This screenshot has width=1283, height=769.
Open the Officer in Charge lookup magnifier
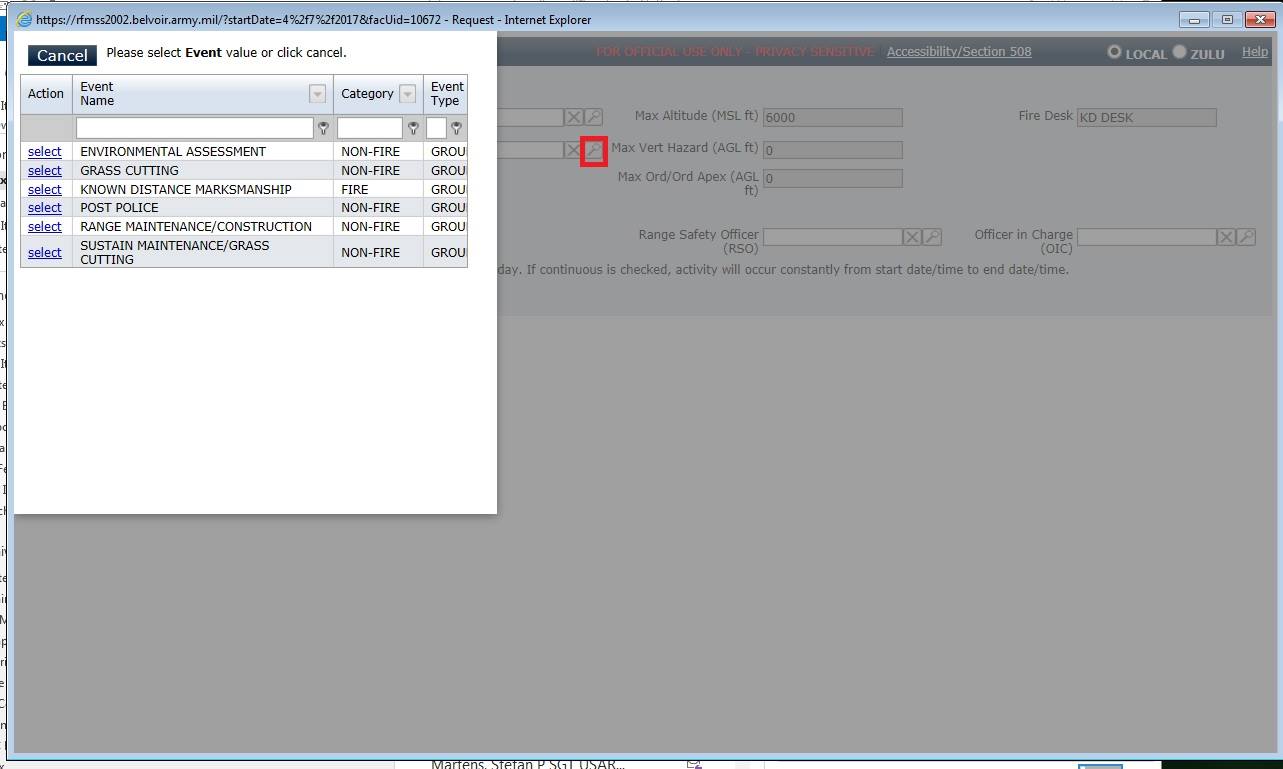tap(1245, 237)
